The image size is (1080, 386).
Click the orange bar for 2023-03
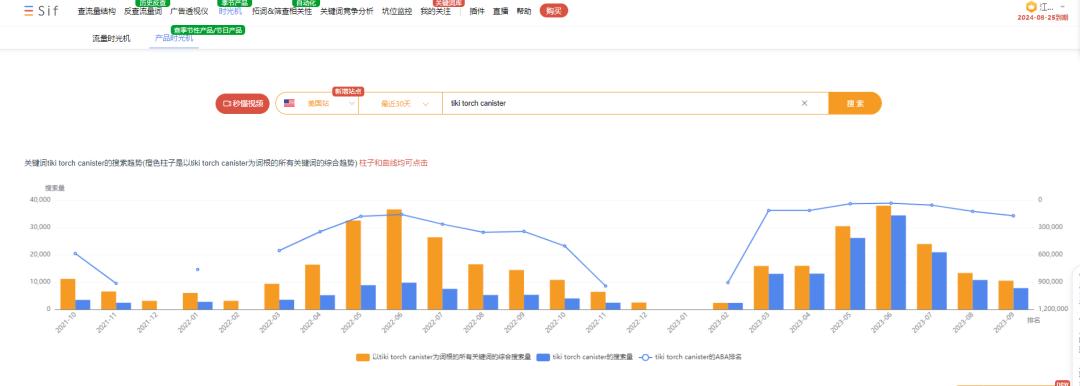point(761,287)
